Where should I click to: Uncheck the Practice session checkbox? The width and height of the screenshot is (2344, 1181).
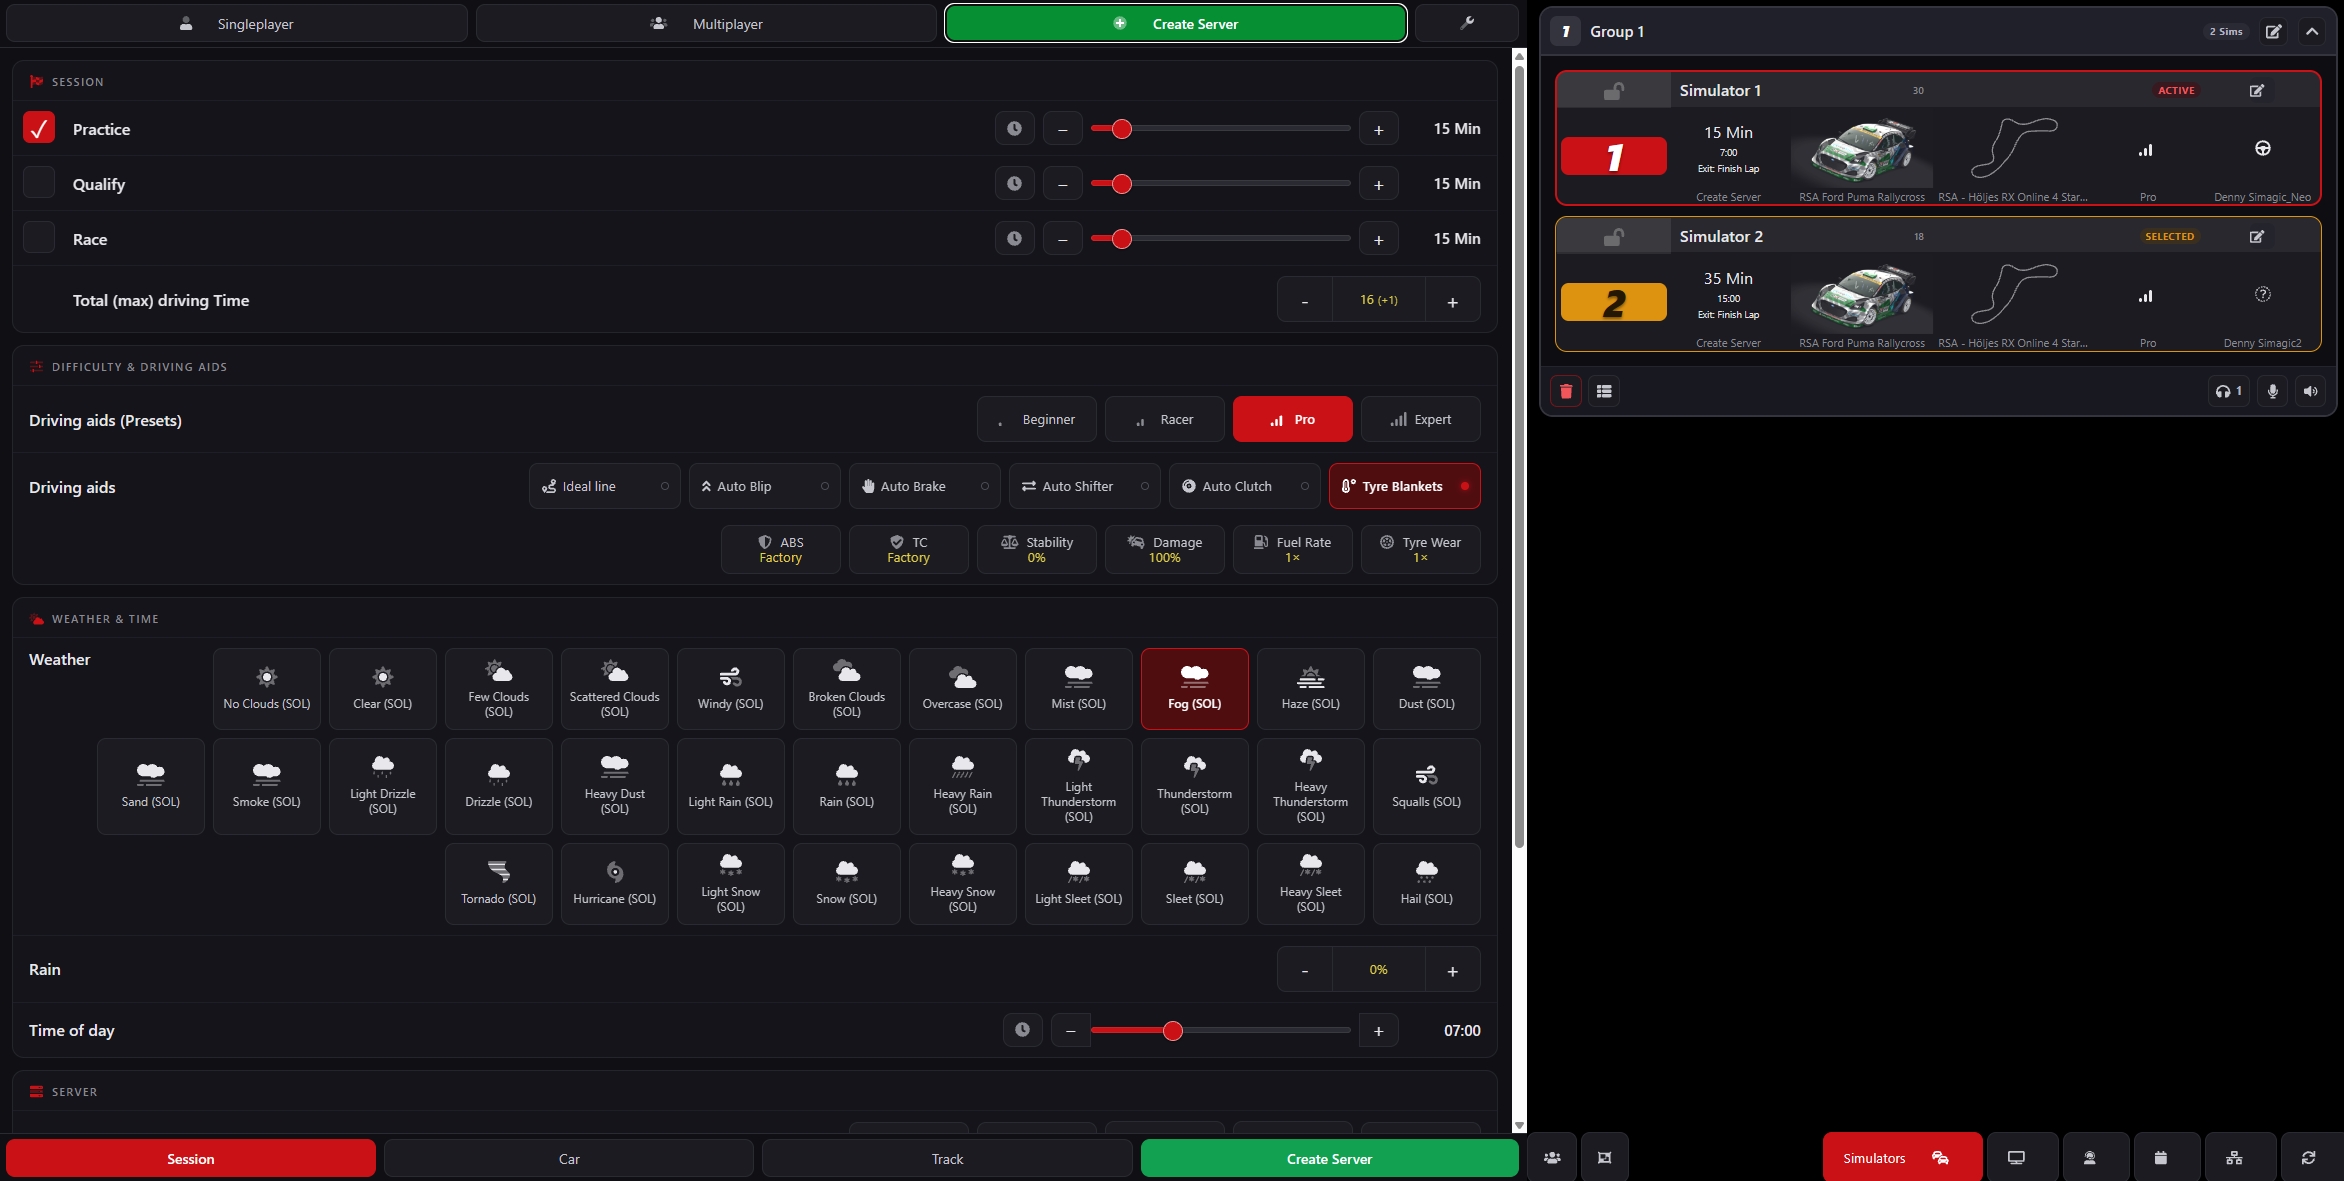click(39, 129)
